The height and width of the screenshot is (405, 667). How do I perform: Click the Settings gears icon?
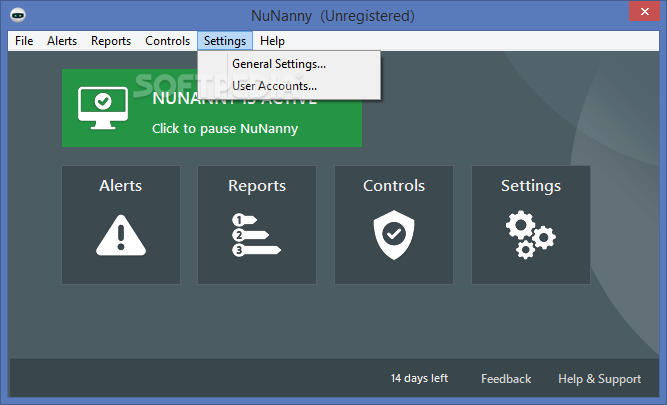point(530,234)
